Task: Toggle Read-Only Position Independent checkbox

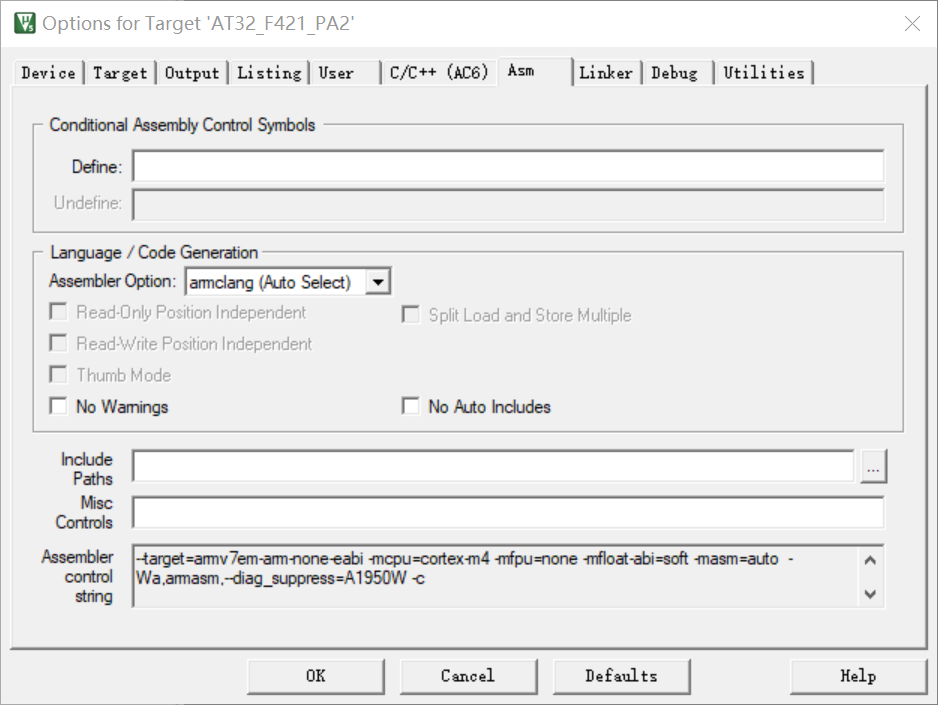Action: click(58, 312)
